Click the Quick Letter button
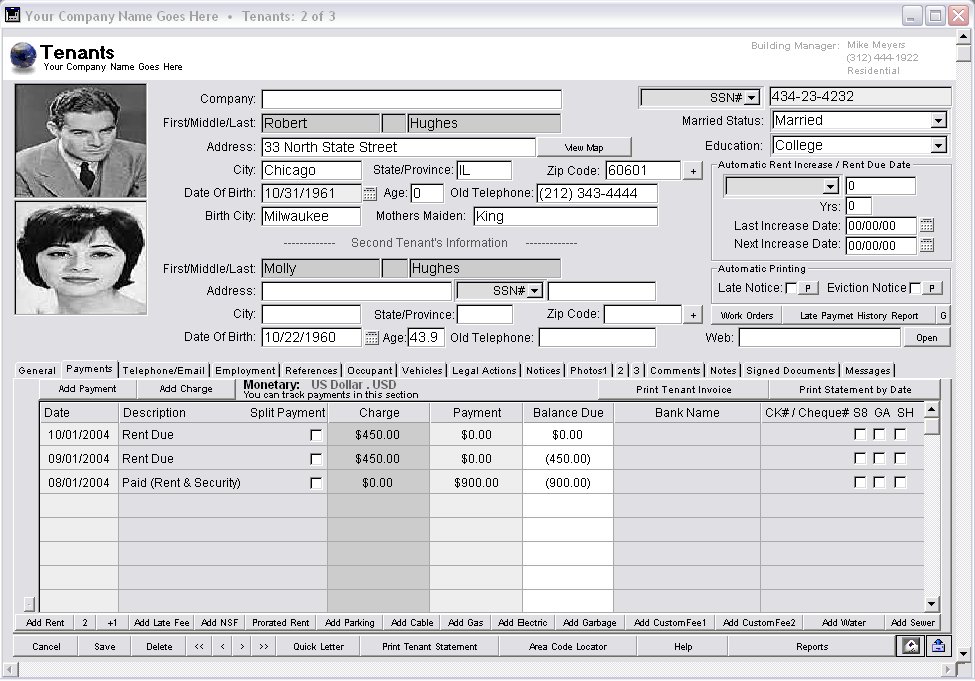This screenshot has width=975, height=681. [x=318, y=647]
